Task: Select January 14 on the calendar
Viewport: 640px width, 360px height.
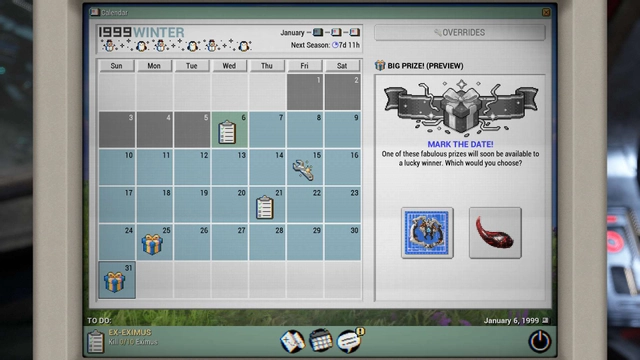Action: tap(267, 167)
